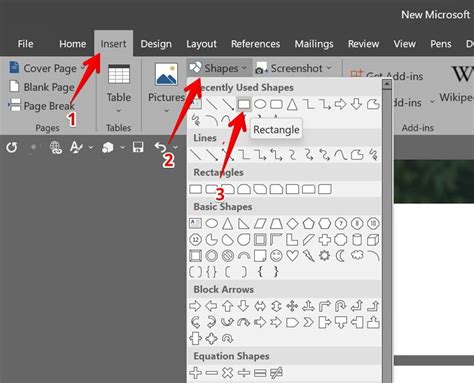This screenshot has height=383, width=474.
Task: Expand the Cover Page dropdown arrow
Action: coord(82,68)
